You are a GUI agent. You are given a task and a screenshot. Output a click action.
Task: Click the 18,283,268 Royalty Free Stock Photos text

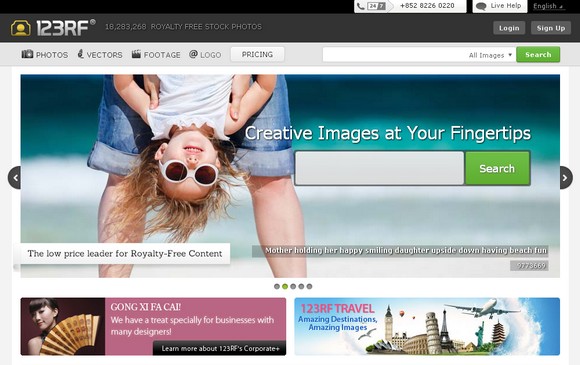point(183,27)
